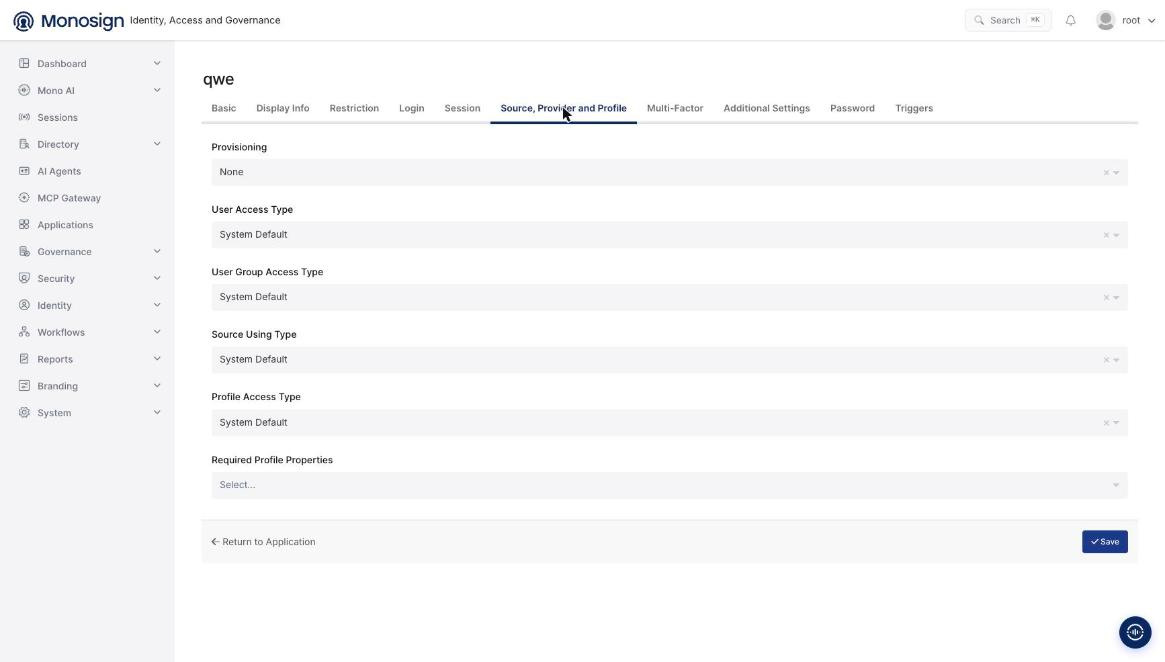Select the Restriction tab
Screen dimensions: 1165x662
point(354,108)
